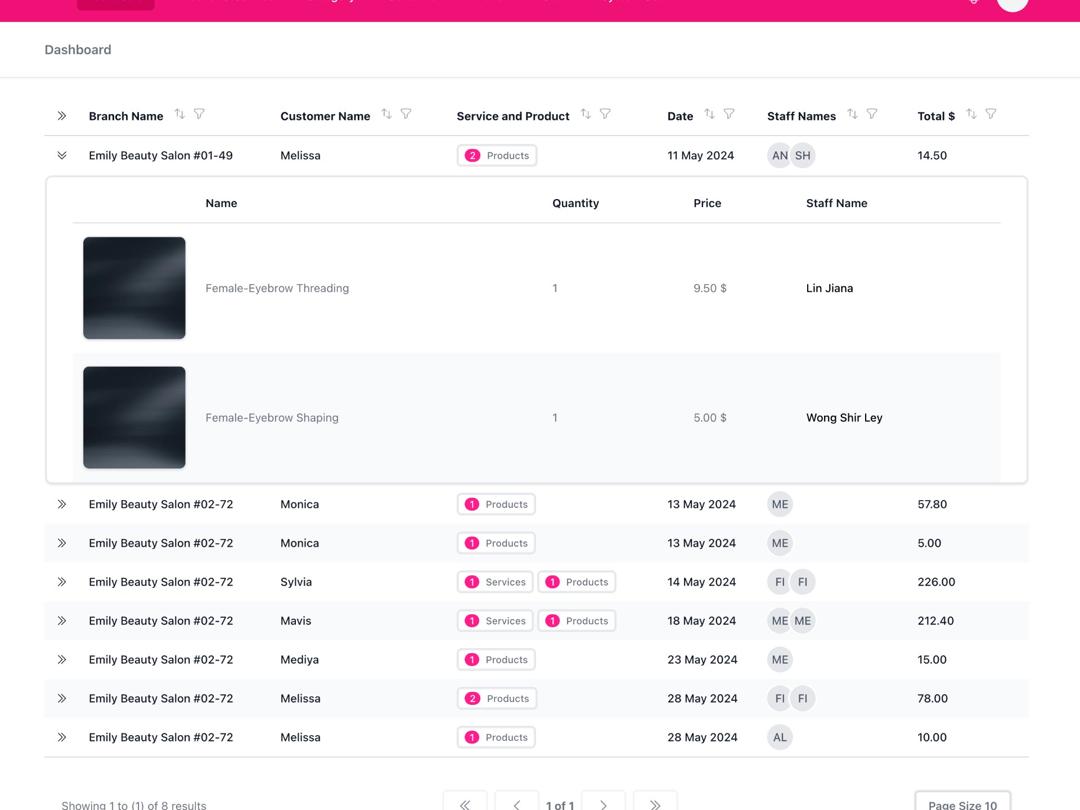The height and width of the screenshot is (810, 1080).
Task: Sort rows by Staff Names
Action: [852, 114]
